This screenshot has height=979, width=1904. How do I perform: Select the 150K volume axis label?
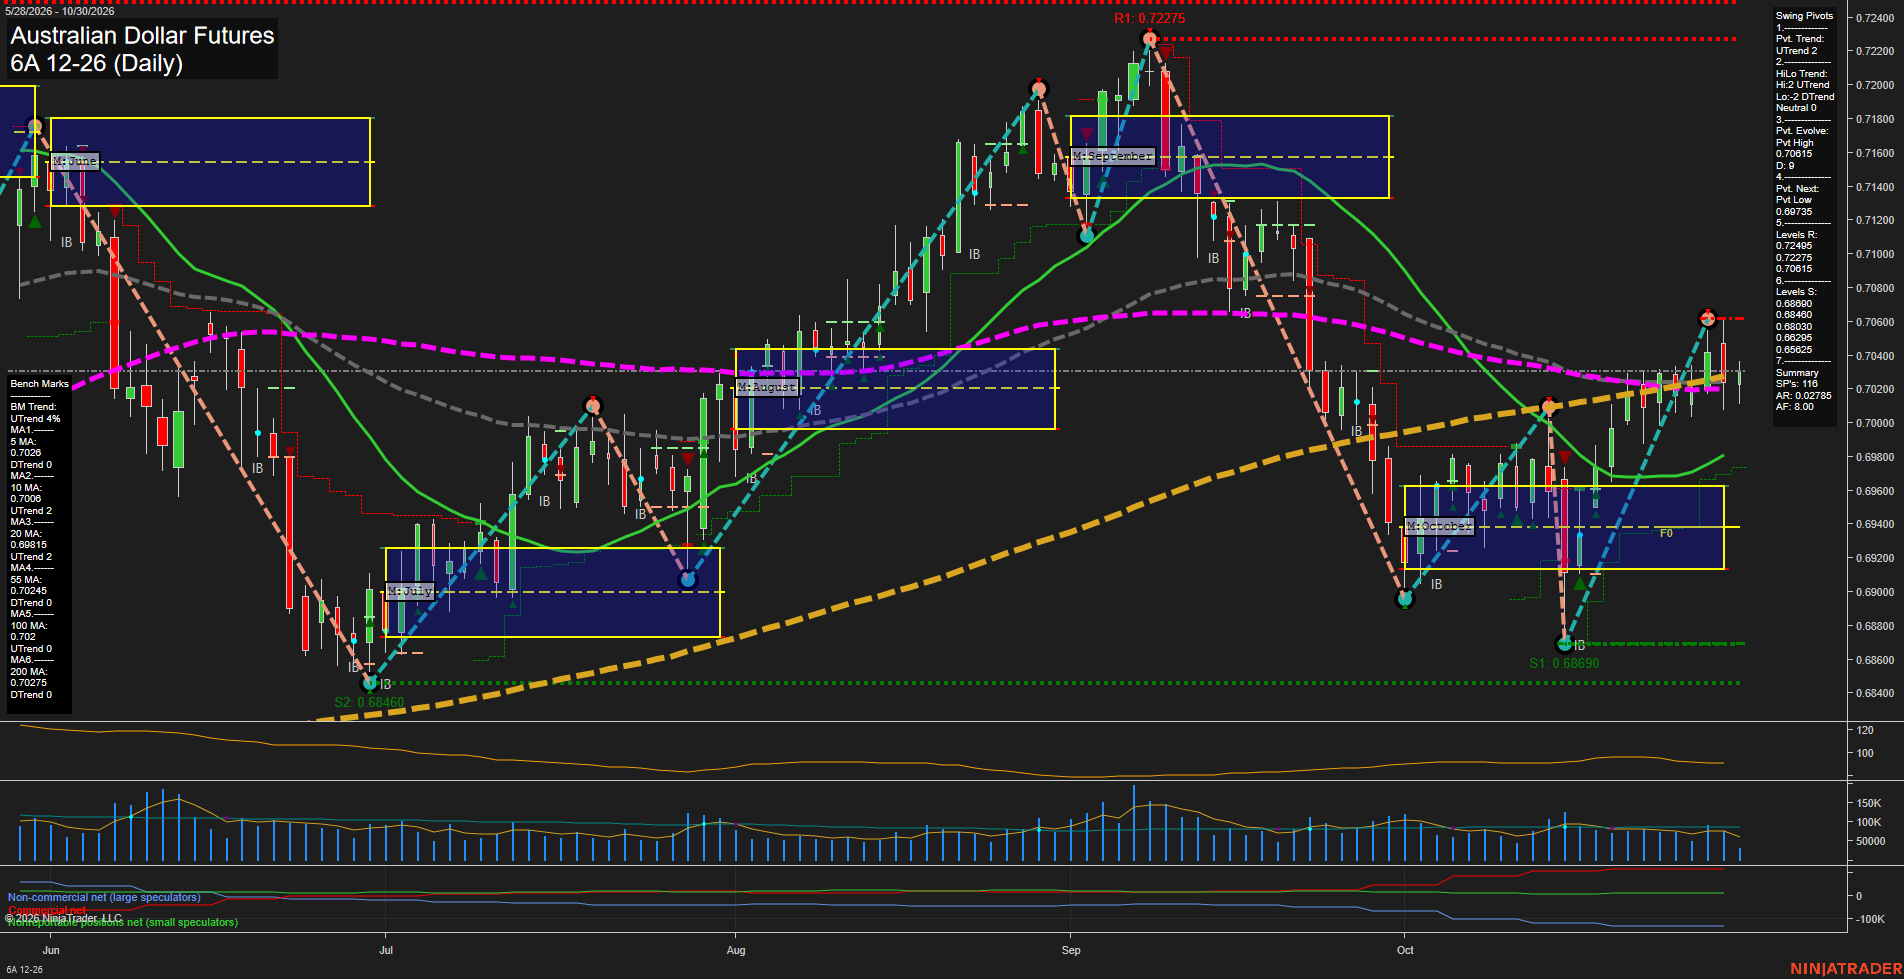(1869, 803)
